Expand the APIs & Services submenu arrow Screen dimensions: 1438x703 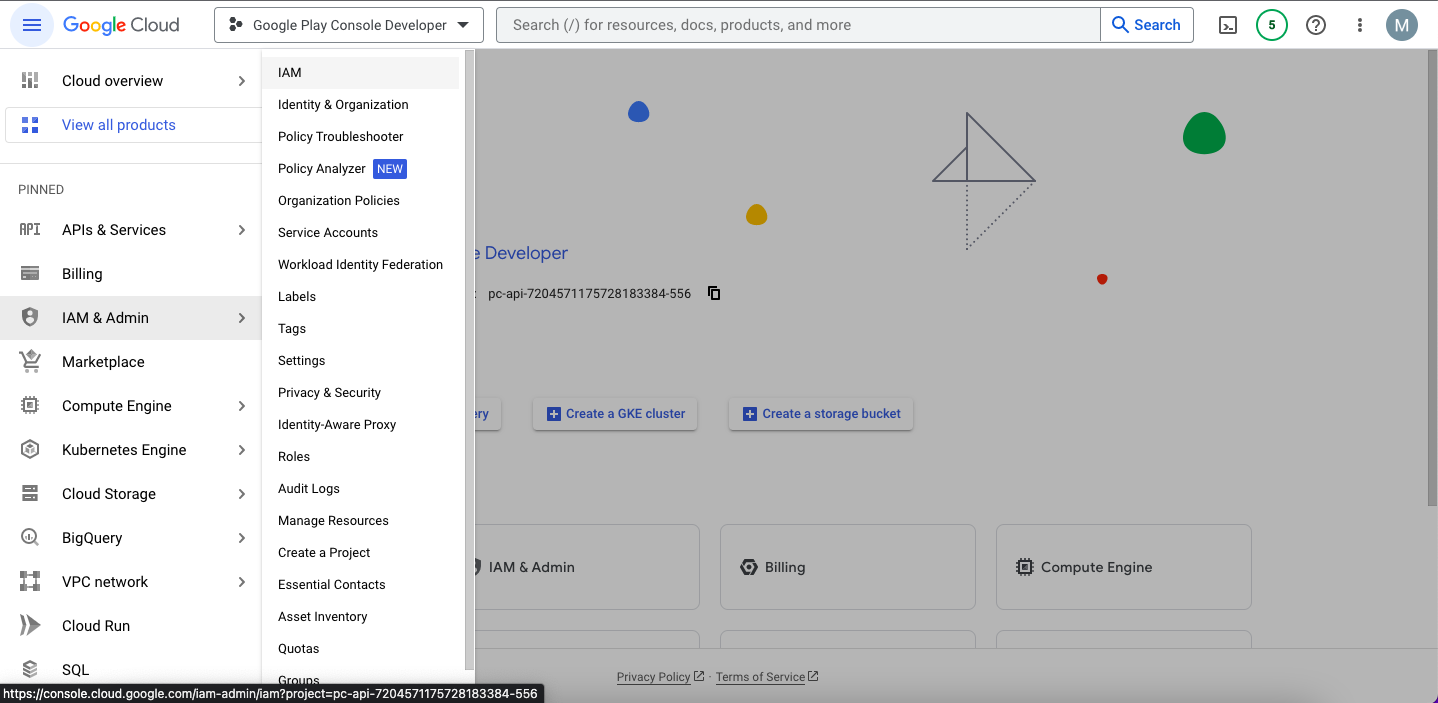[242, 230]
